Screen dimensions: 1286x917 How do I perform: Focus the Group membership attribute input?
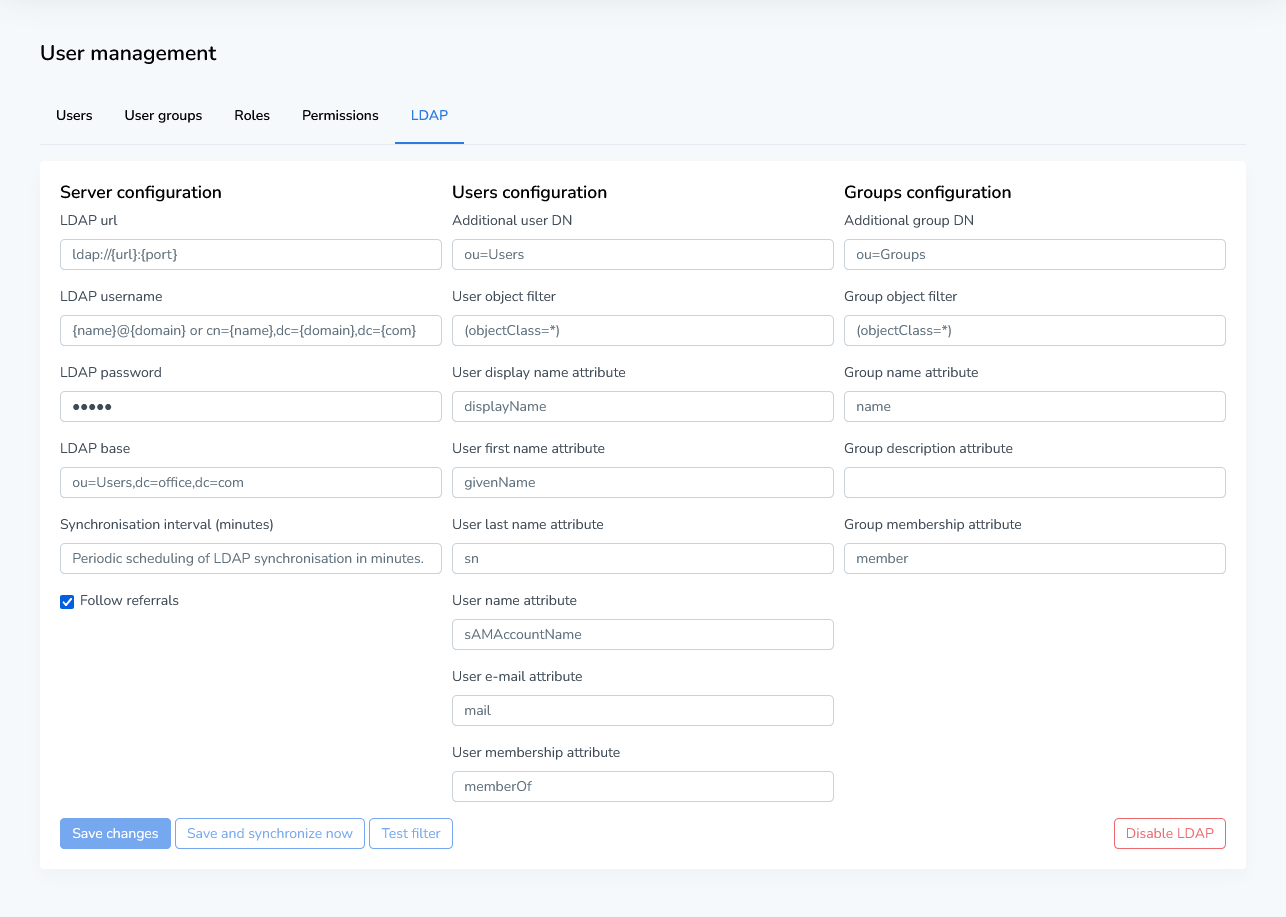[1034, 558]
